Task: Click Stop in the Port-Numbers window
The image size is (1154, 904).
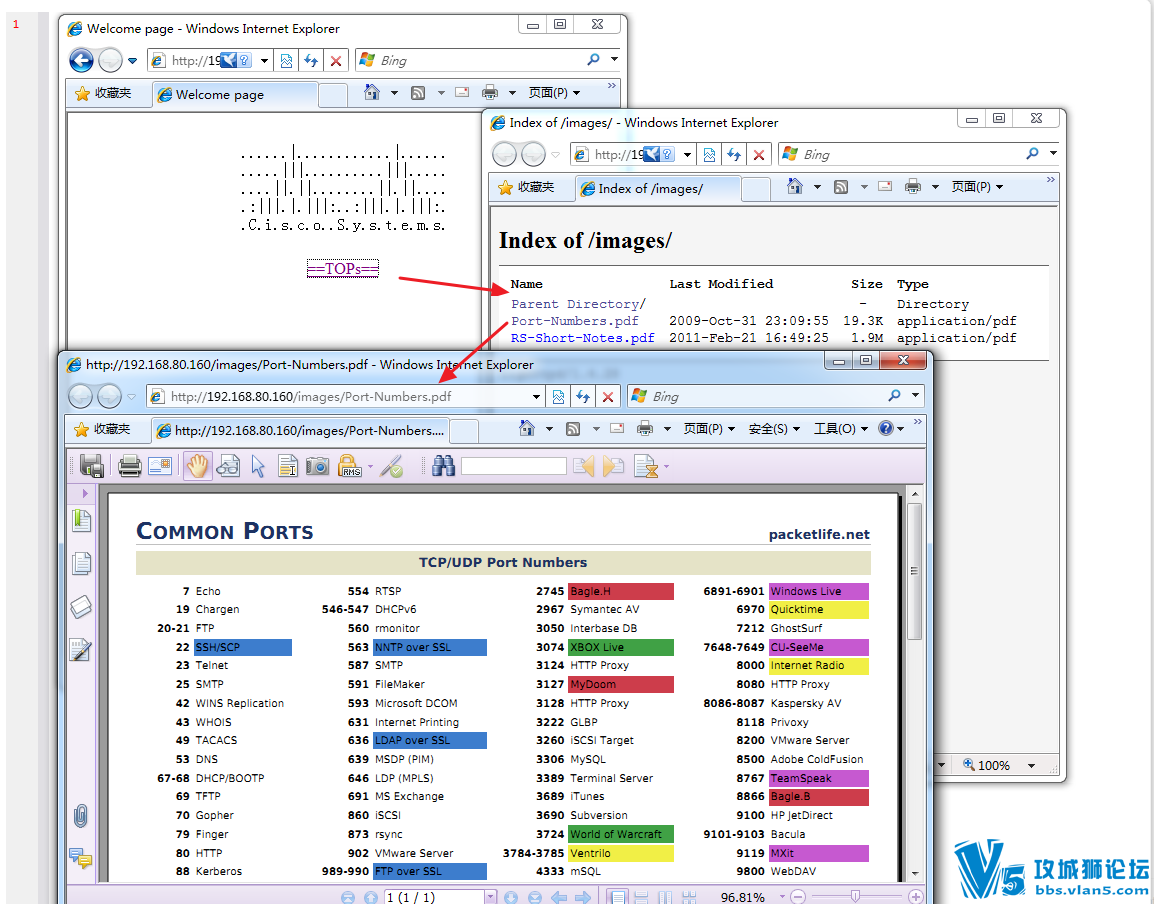Action: coord(608,397)
